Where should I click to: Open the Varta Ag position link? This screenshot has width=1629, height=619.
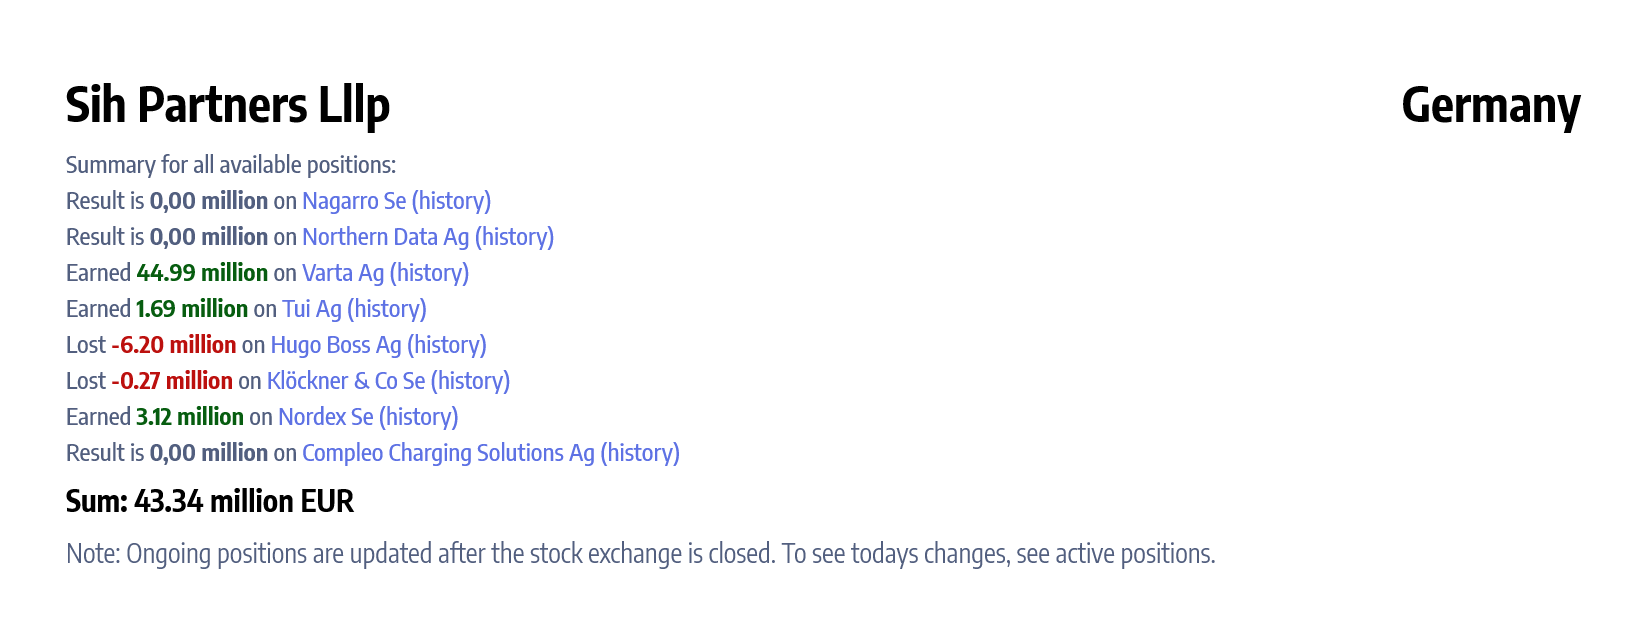pos(342,273)
